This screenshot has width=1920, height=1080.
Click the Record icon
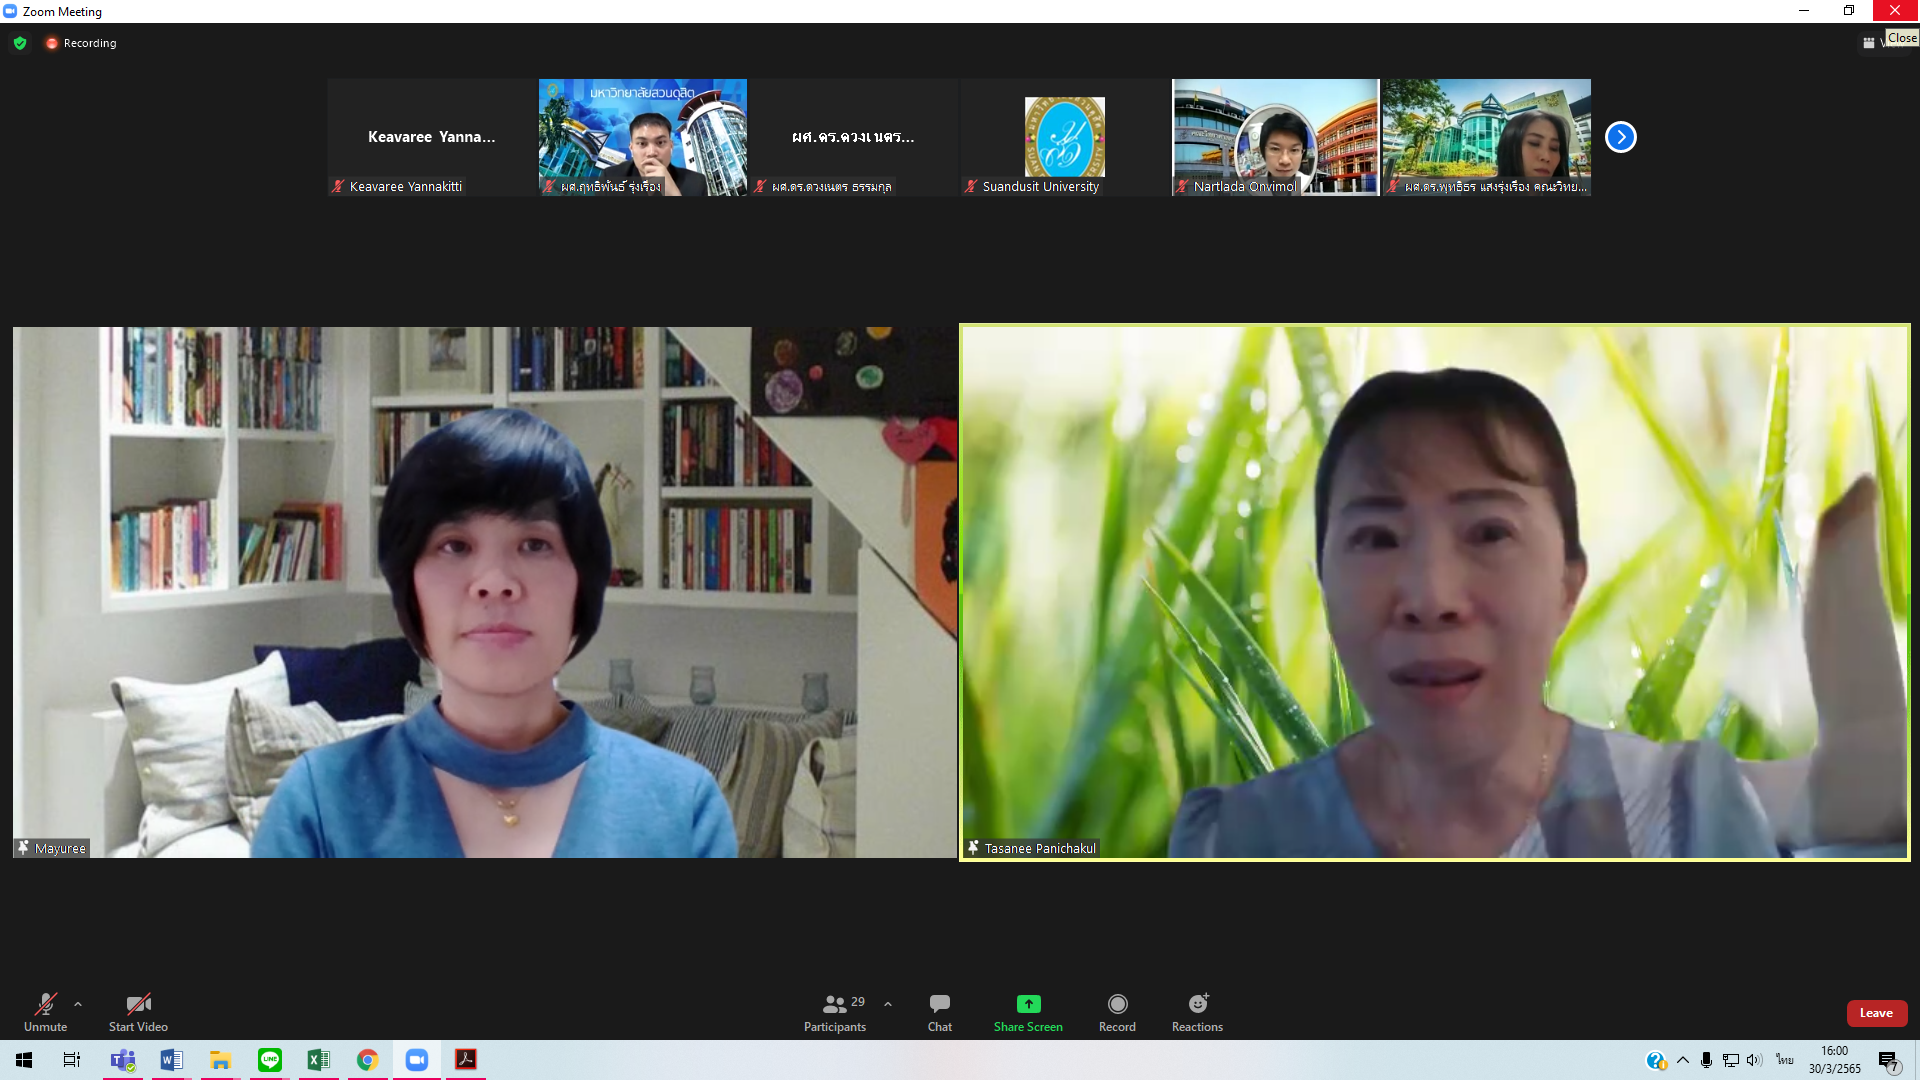[1117, 1004]
